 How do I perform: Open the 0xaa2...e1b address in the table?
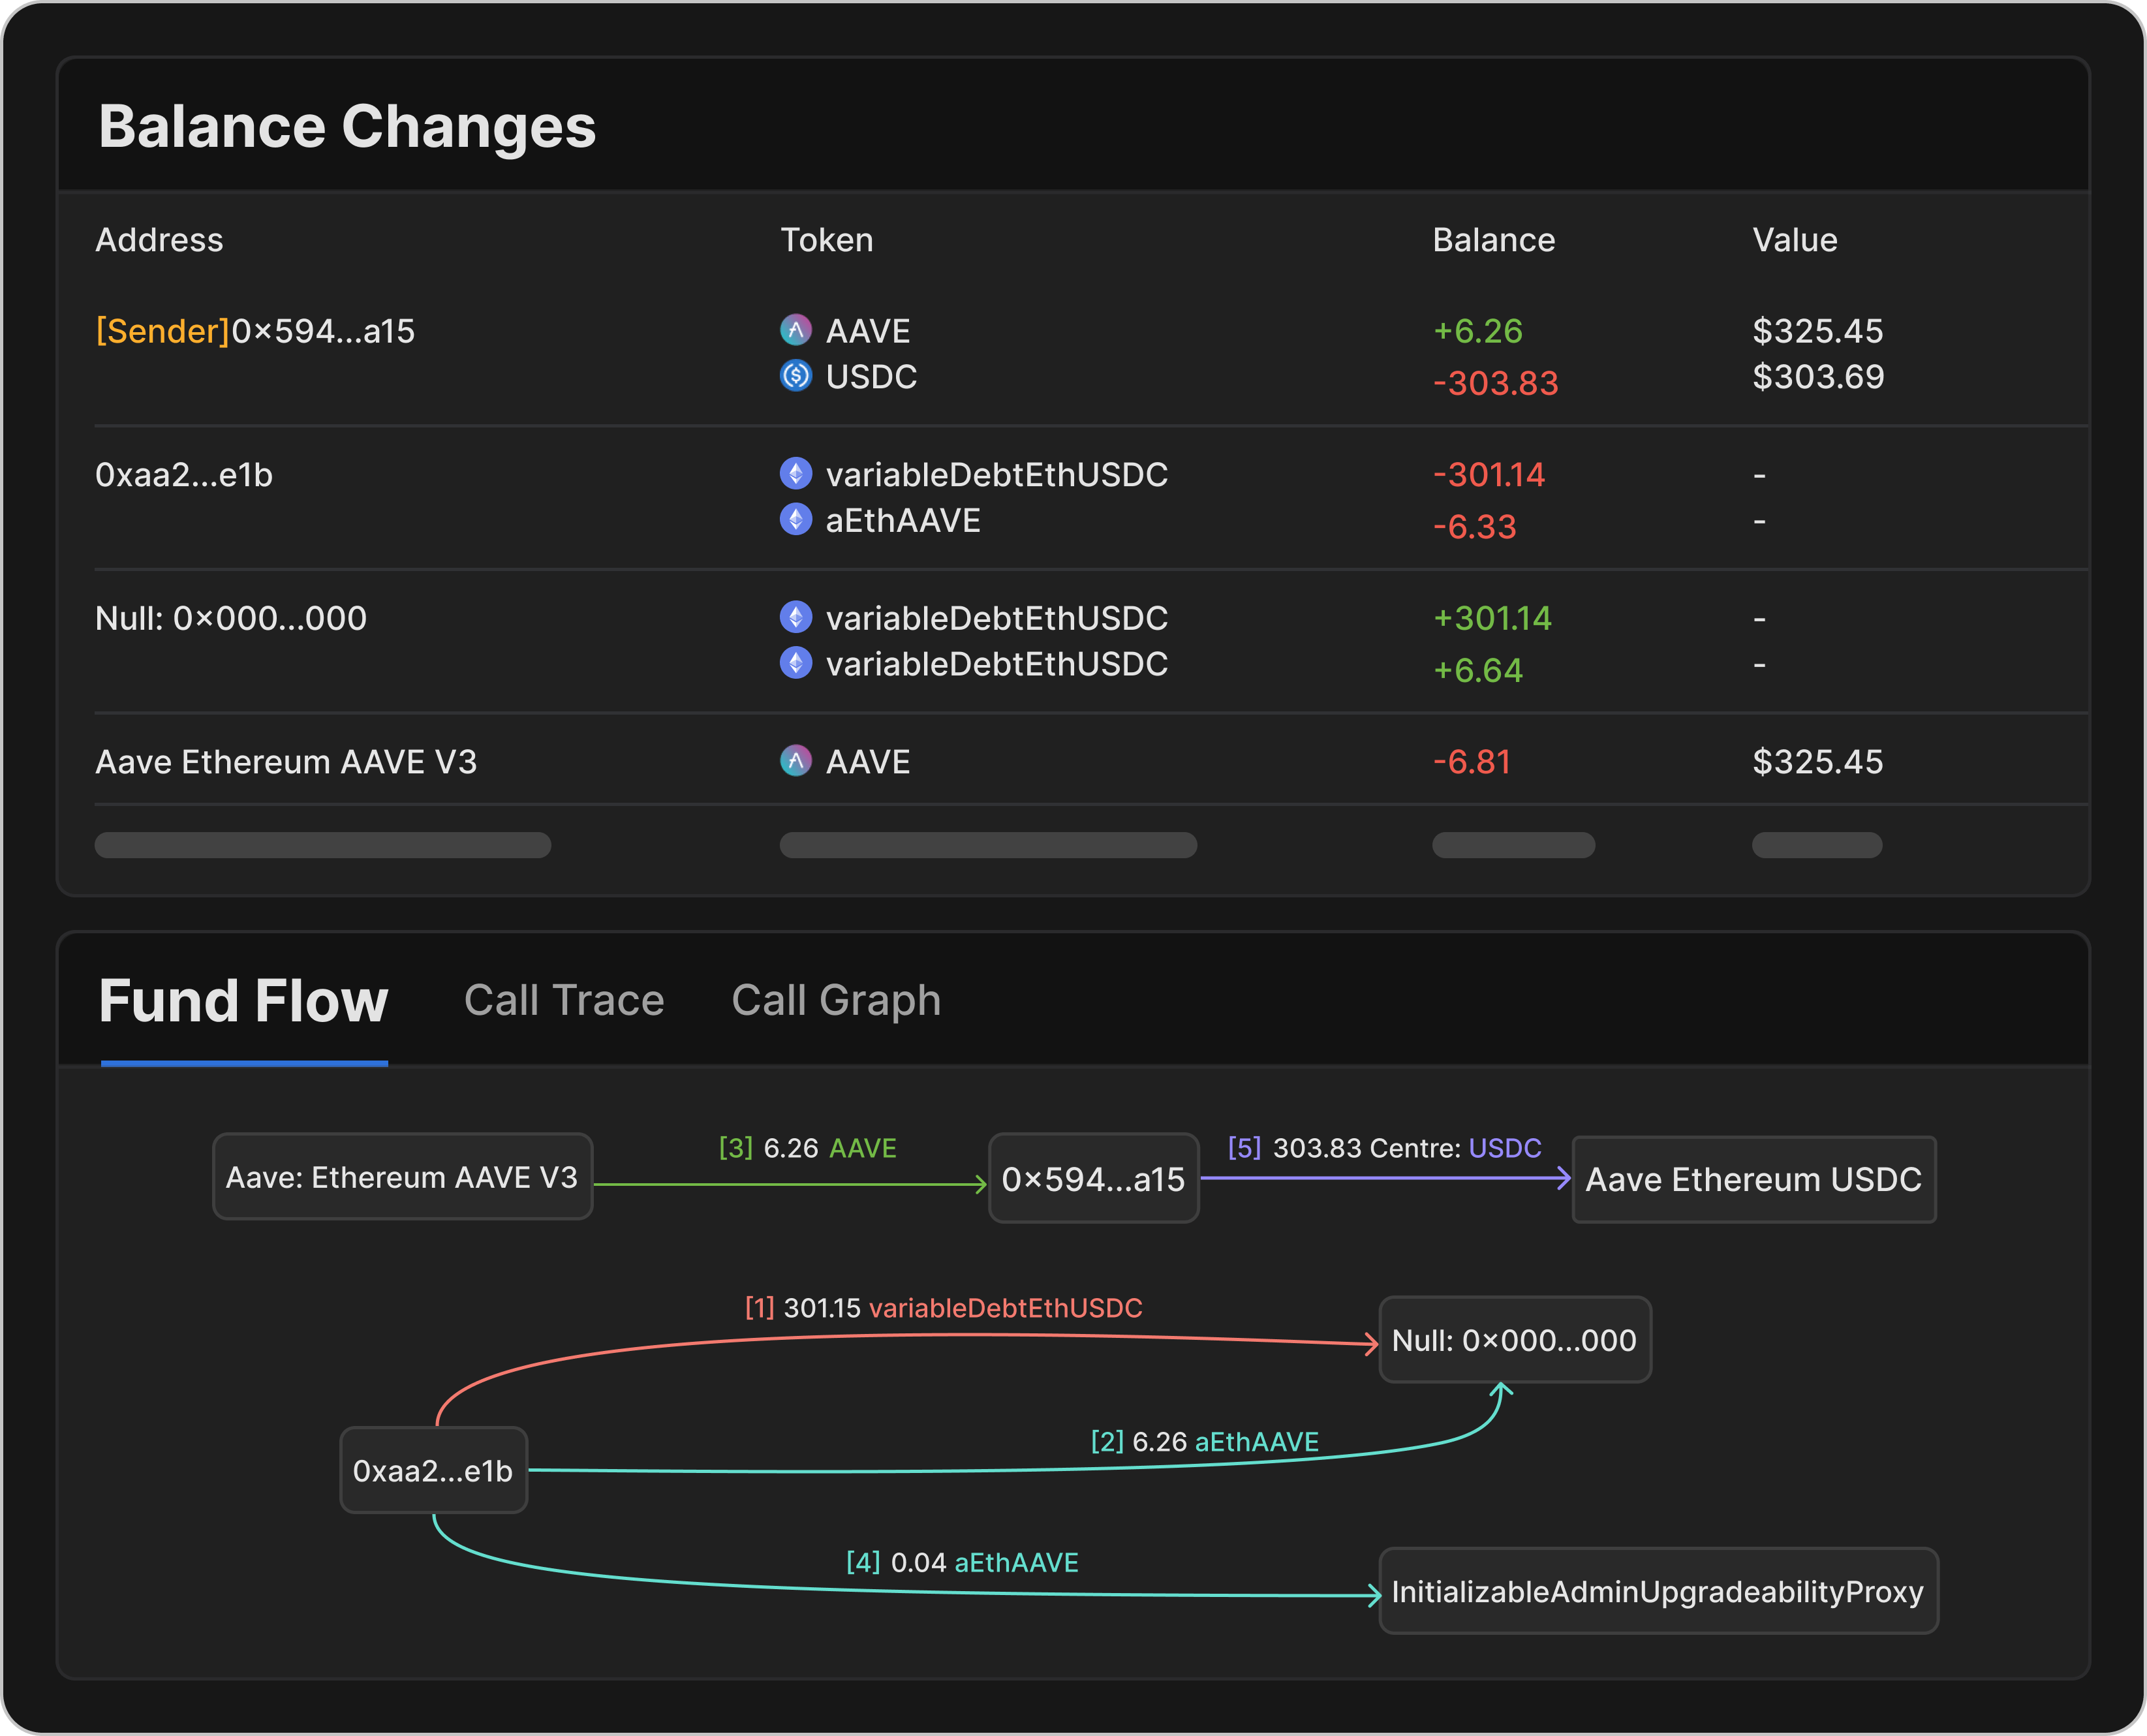184,475
